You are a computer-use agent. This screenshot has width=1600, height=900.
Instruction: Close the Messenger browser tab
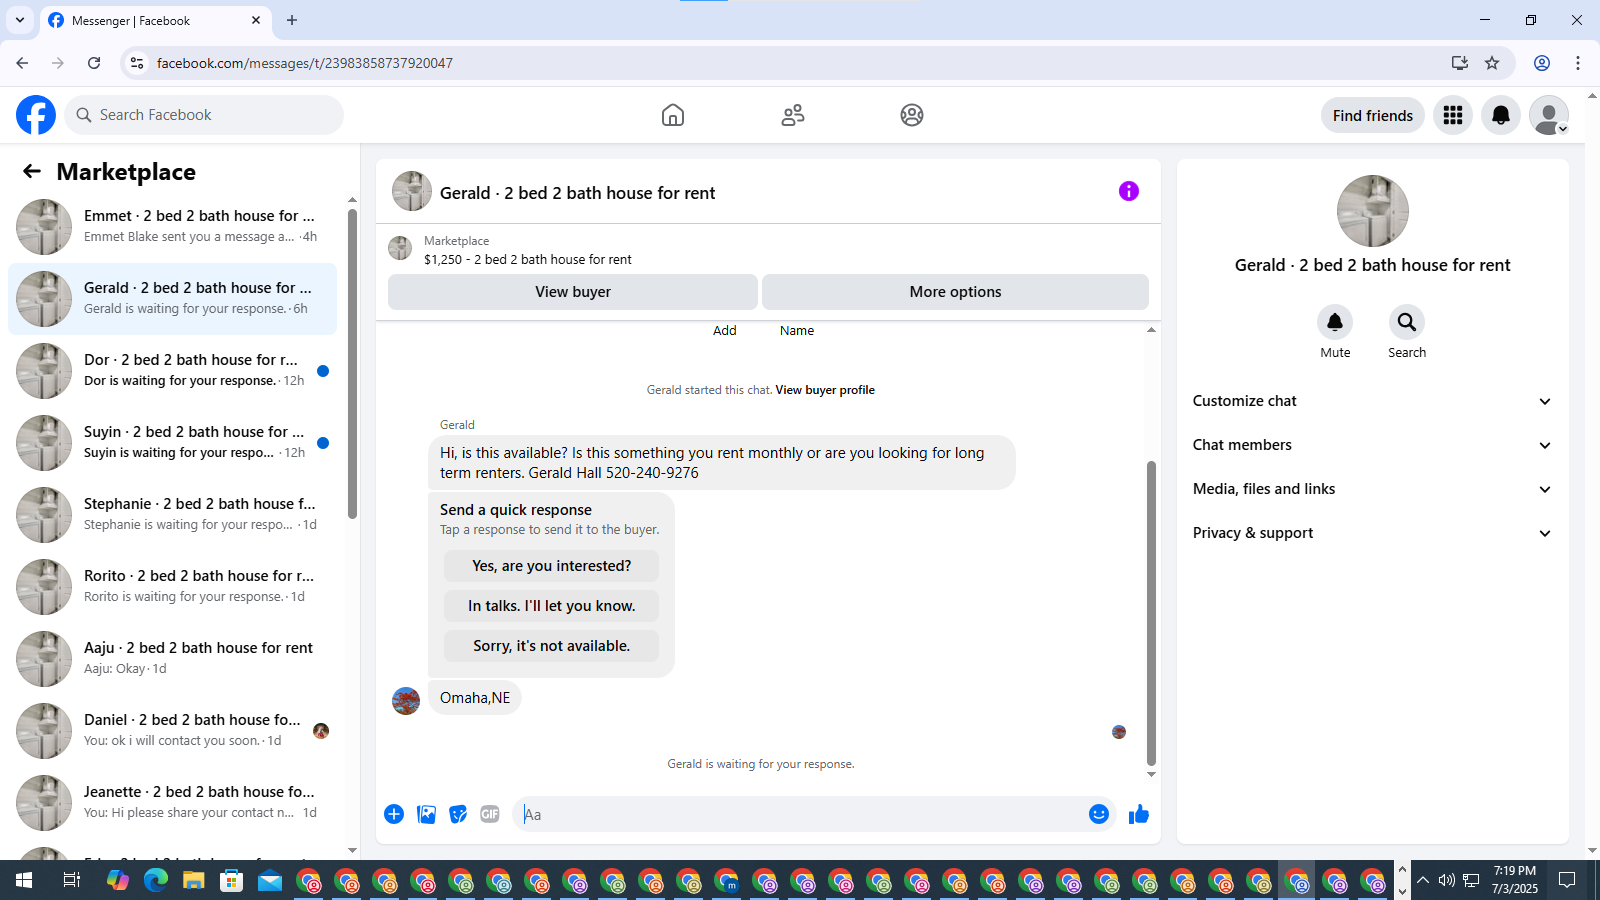pyautogui.click(x=256, y=20)
